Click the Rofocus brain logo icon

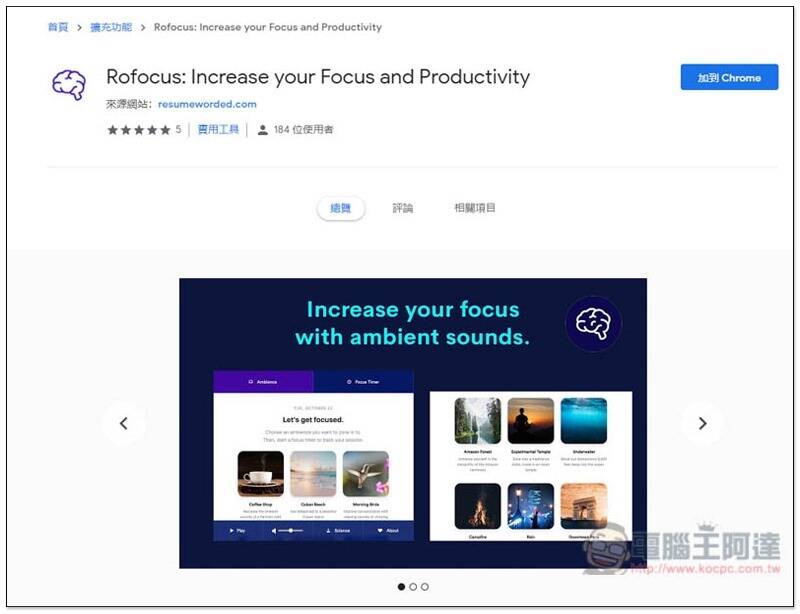(69, 85)
